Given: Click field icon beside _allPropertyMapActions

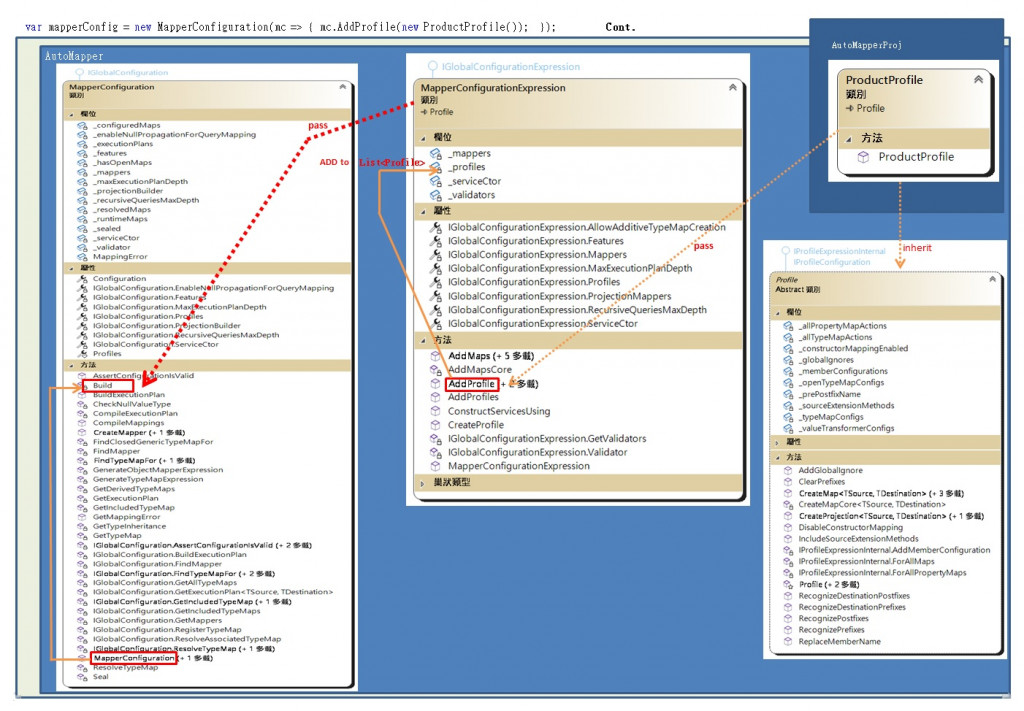Looking at the screenshot, I should (788, 326).
